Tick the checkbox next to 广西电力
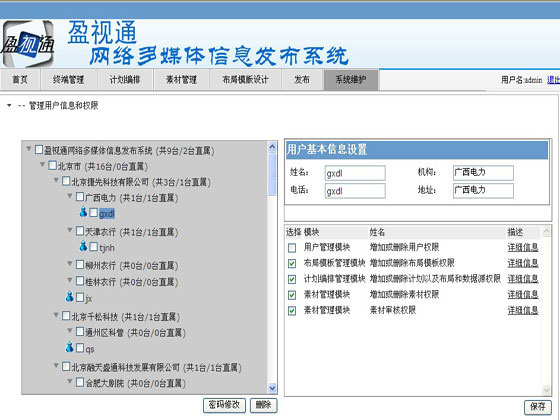560x420 pixels. pos(80,196)
